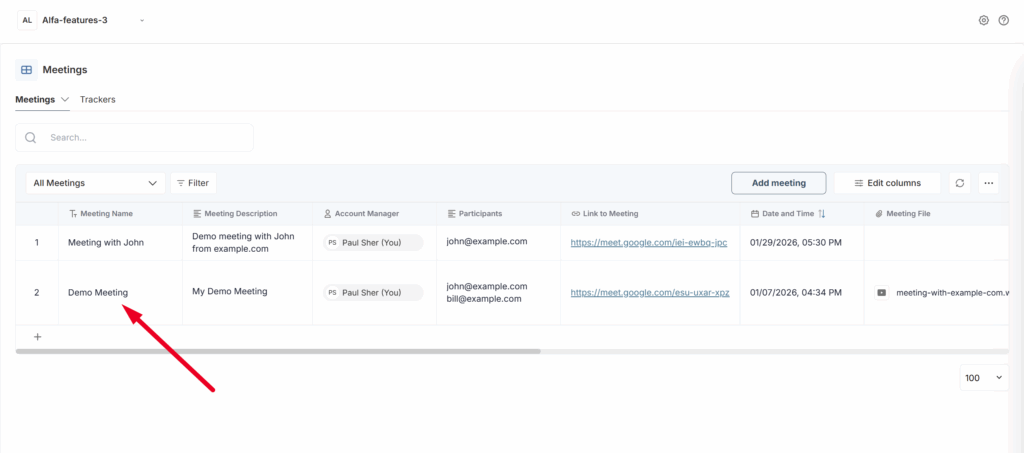
Task: Open the Edit columns button
Action: pyautogui.click(x=886, y=183)
